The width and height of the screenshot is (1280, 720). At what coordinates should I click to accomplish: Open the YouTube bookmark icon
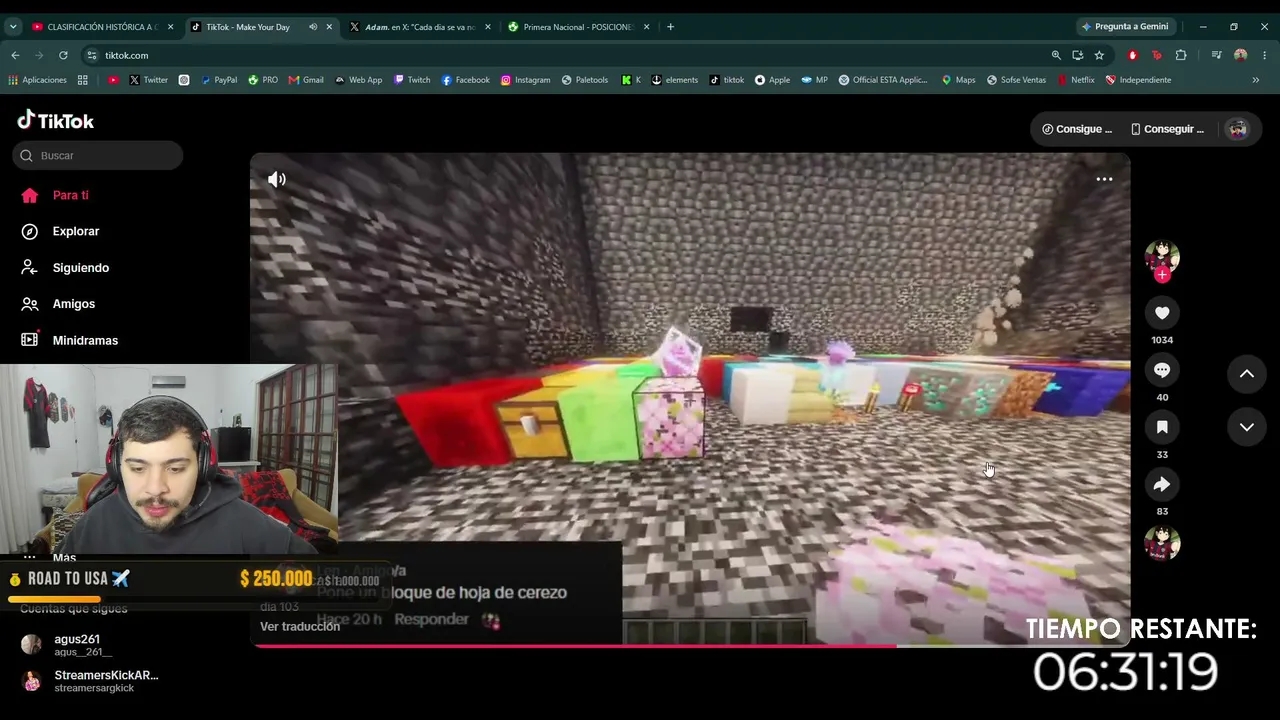click(x=113, y=80)
